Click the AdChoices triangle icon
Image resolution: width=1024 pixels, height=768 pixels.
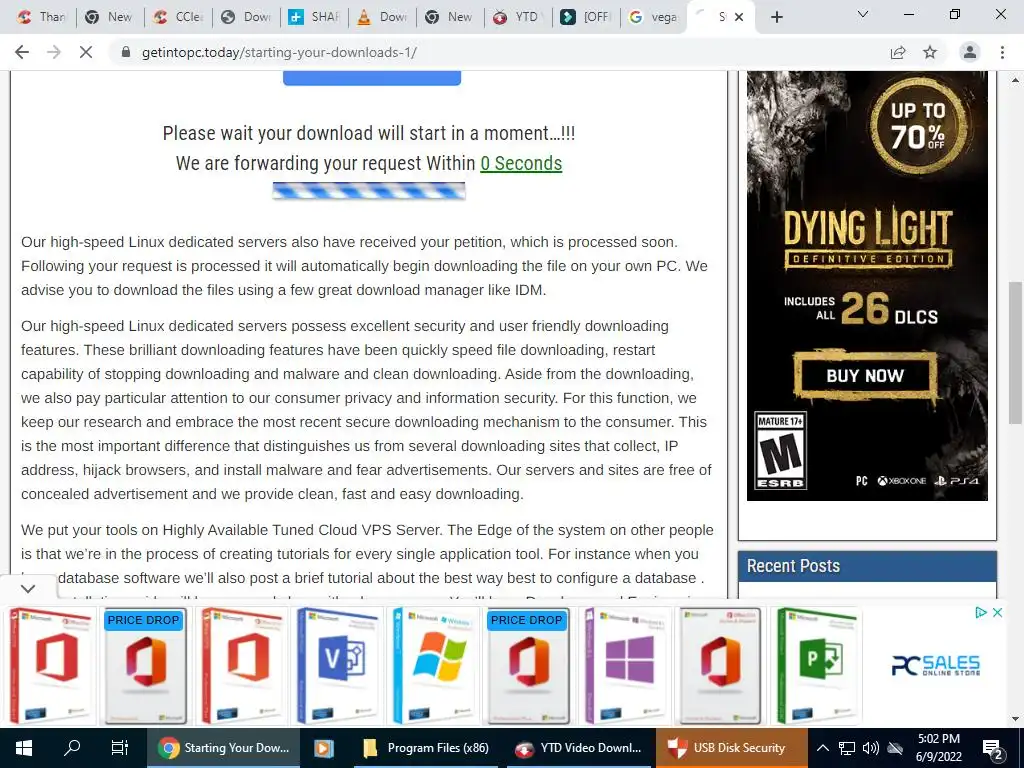tap(980, 613)
